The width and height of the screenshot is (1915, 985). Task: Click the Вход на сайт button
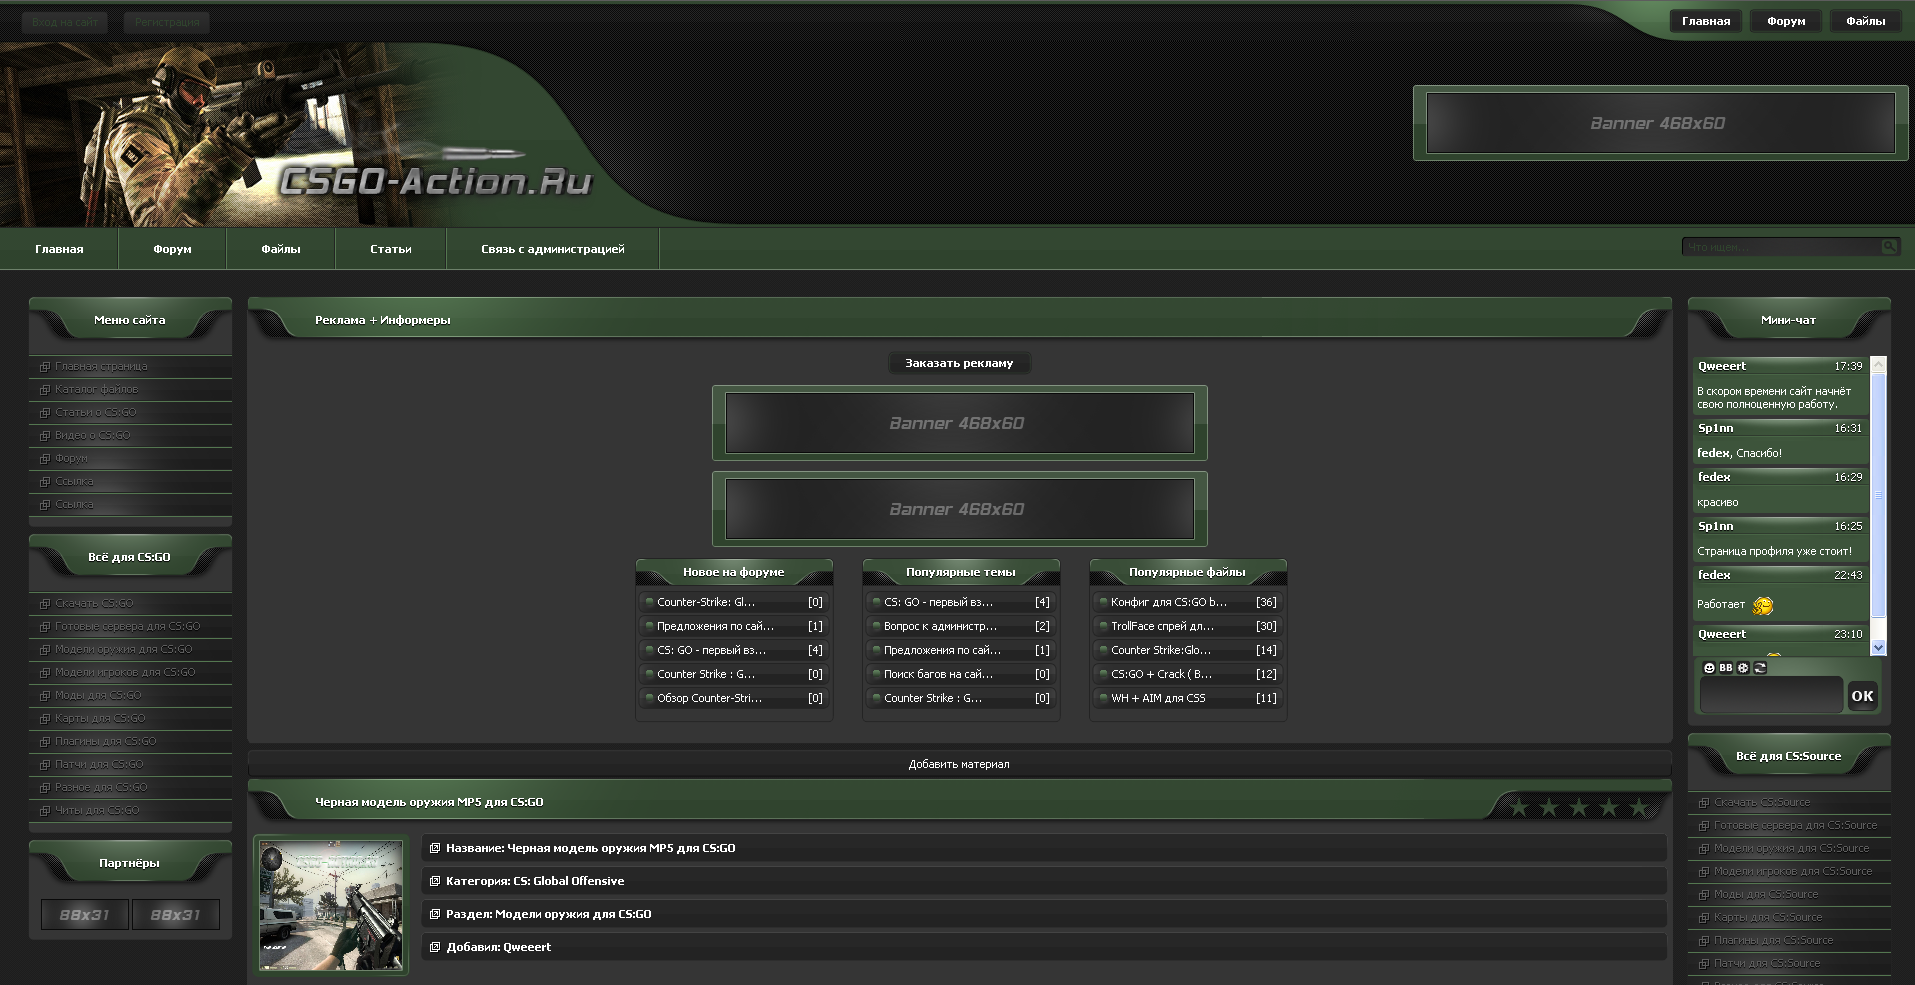pyautogui.click(x=65, y=22)
